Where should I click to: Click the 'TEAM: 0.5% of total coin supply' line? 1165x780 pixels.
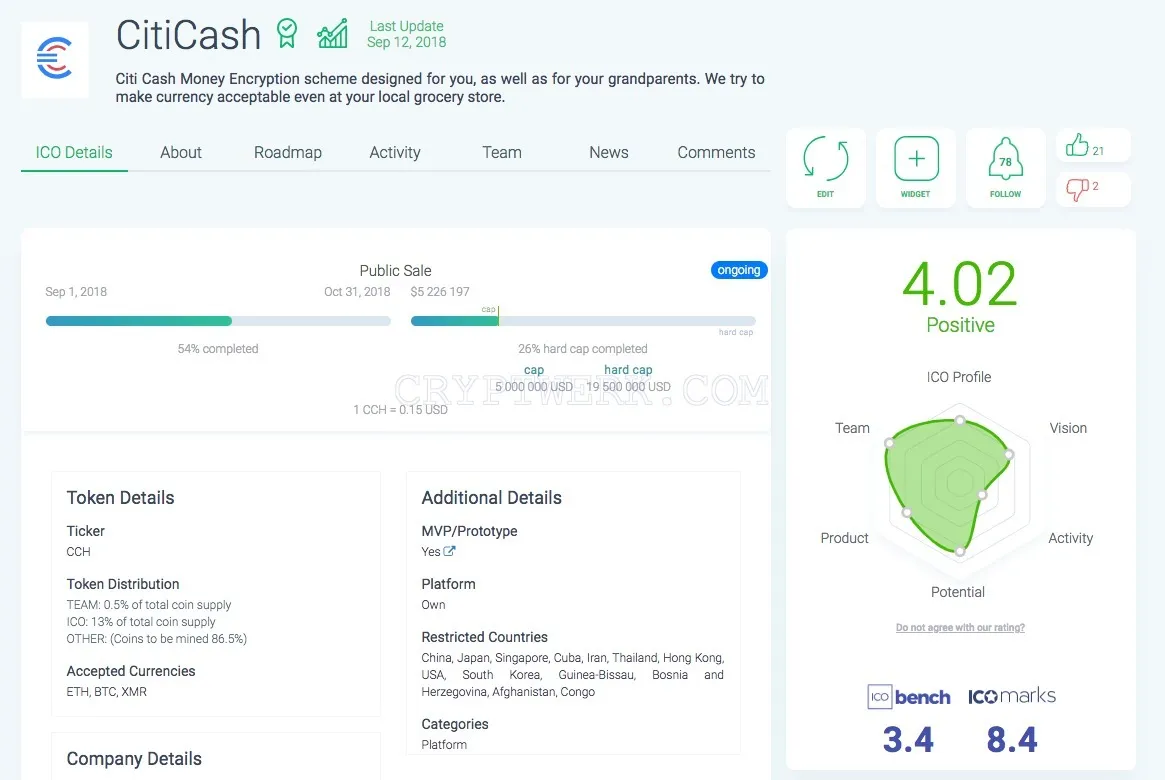pyautogui.click(x=149, y=605)
